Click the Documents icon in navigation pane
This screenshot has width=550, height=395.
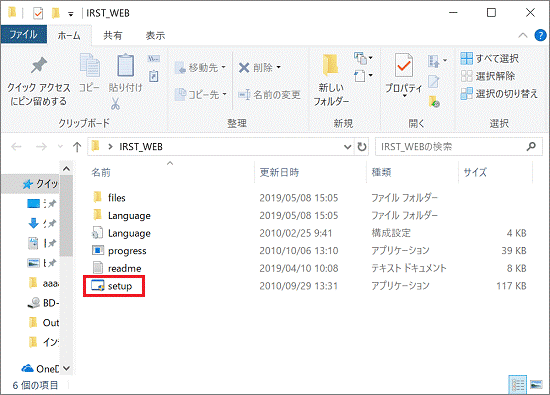point(33,243)
